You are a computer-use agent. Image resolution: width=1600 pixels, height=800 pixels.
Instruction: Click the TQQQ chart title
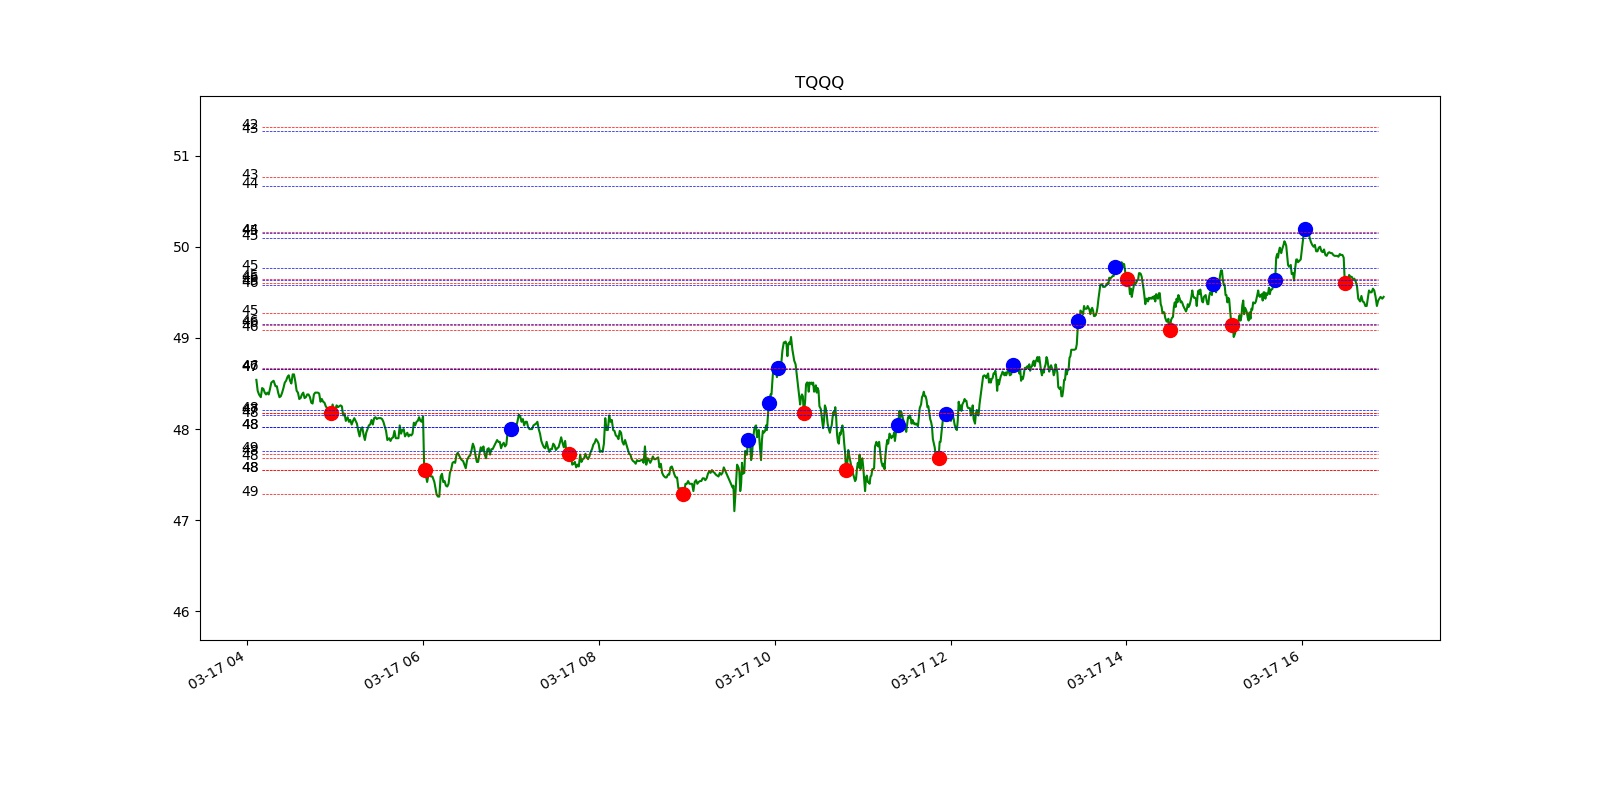tap(819, 82)
